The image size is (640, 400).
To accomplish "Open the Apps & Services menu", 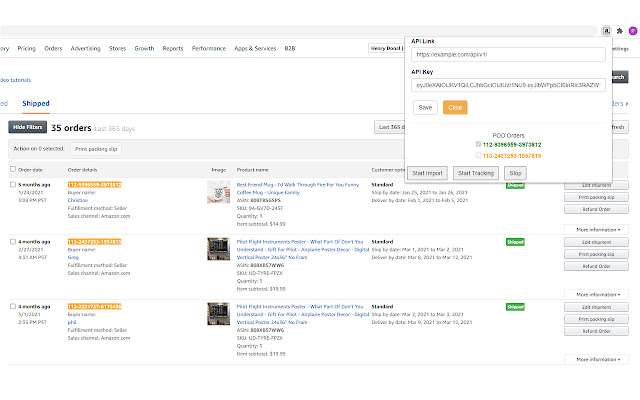I will pyautogui.click(x=255, y=48).
